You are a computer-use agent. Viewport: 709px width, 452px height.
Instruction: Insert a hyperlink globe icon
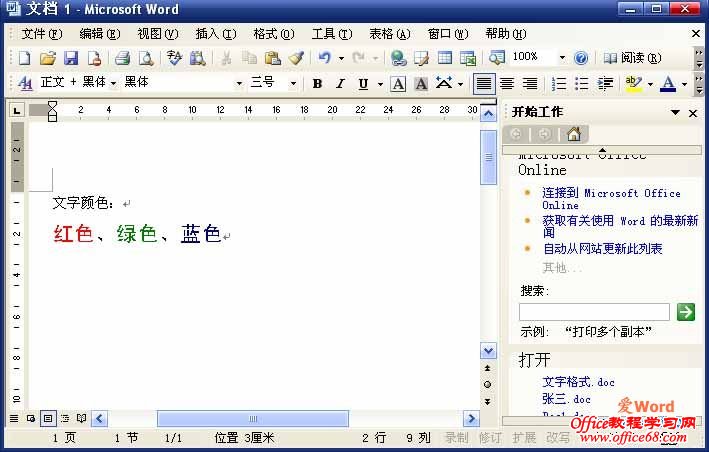[398, 58]
